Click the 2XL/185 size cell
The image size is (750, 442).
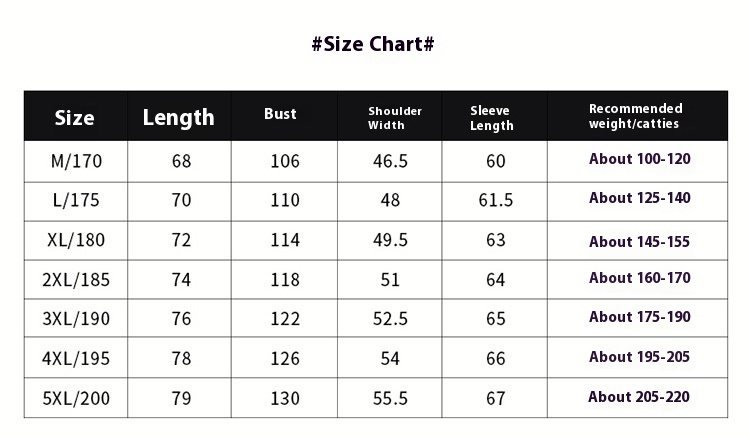click(76, 280)
